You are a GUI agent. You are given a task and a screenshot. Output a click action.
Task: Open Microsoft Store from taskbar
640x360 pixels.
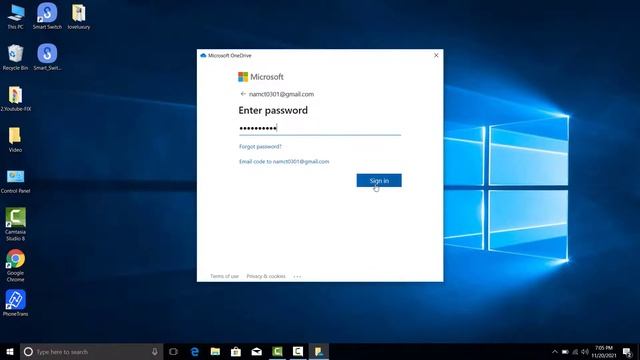coord(236,351)
